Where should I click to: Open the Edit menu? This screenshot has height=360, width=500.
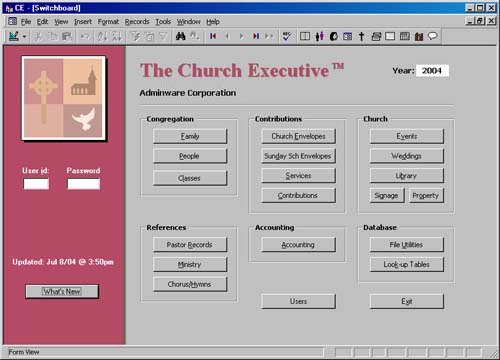click(42, 22)
